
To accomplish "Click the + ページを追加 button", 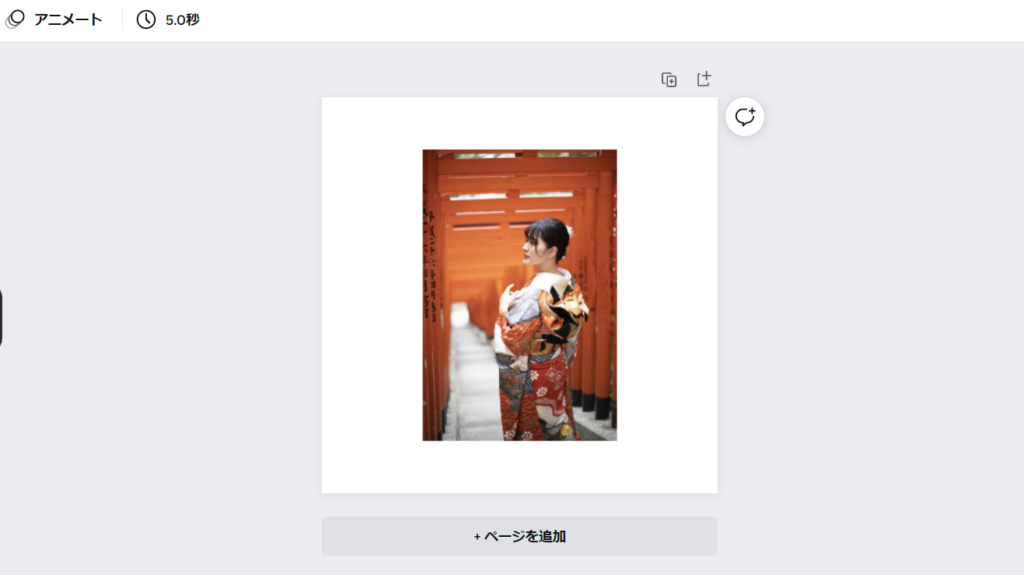I will click(x=519, y=536).
